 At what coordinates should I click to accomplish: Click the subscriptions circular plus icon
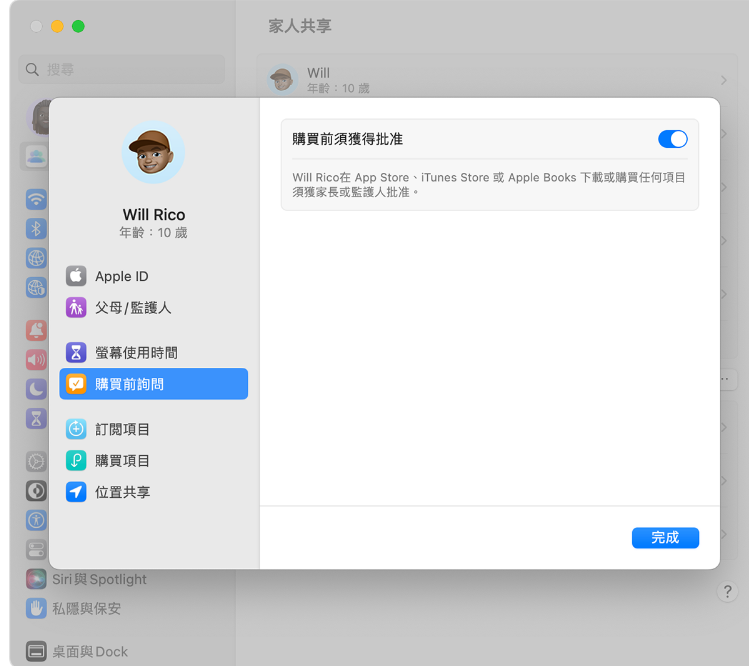(76, 429)
